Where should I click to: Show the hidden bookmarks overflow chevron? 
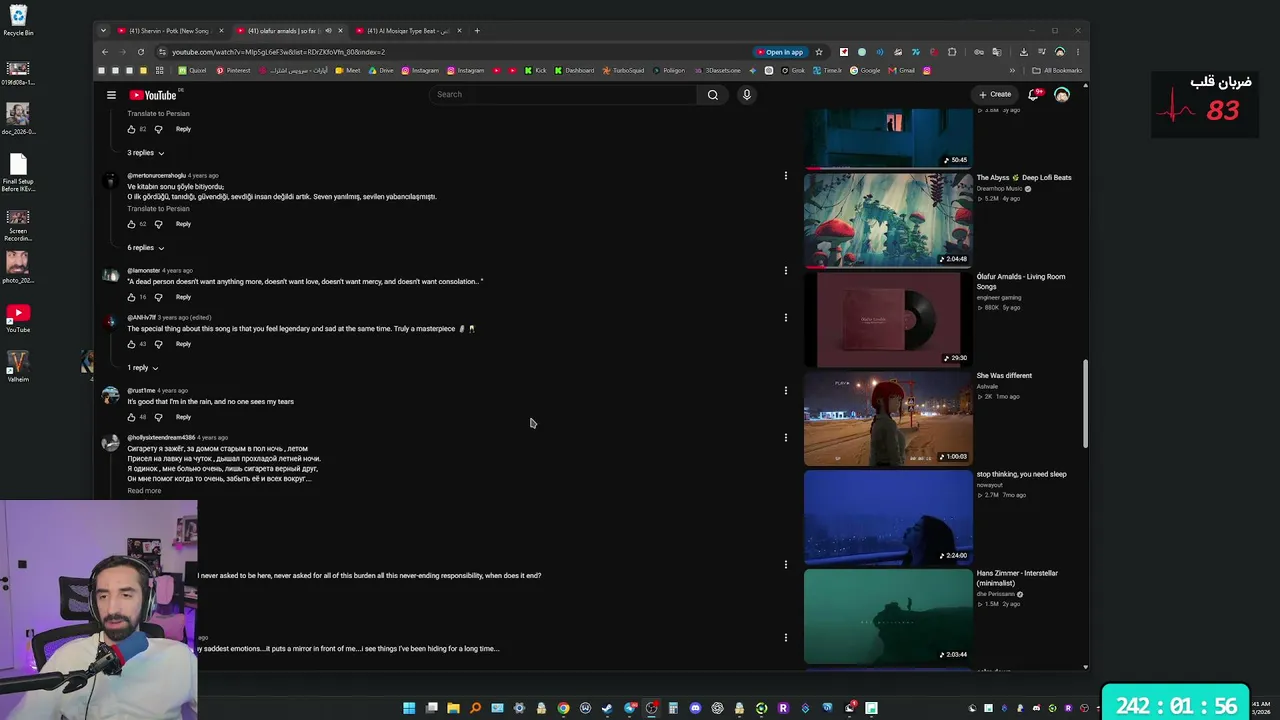click(1012, 71)
